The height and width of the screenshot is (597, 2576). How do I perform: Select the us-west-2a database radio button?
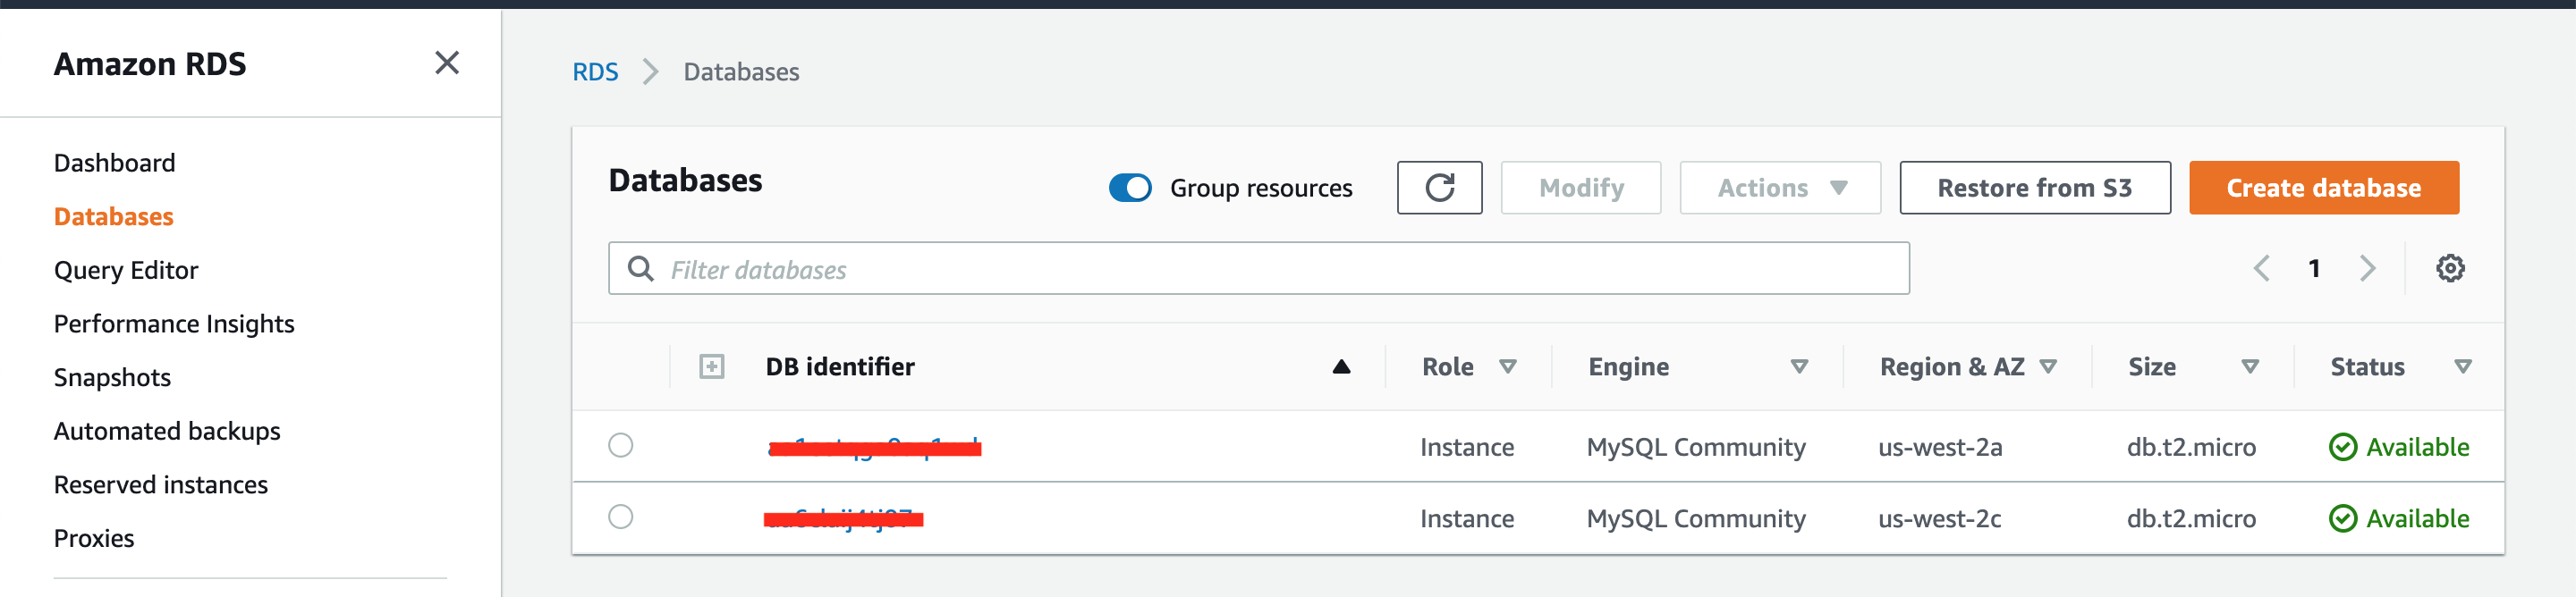coord(621,445)
